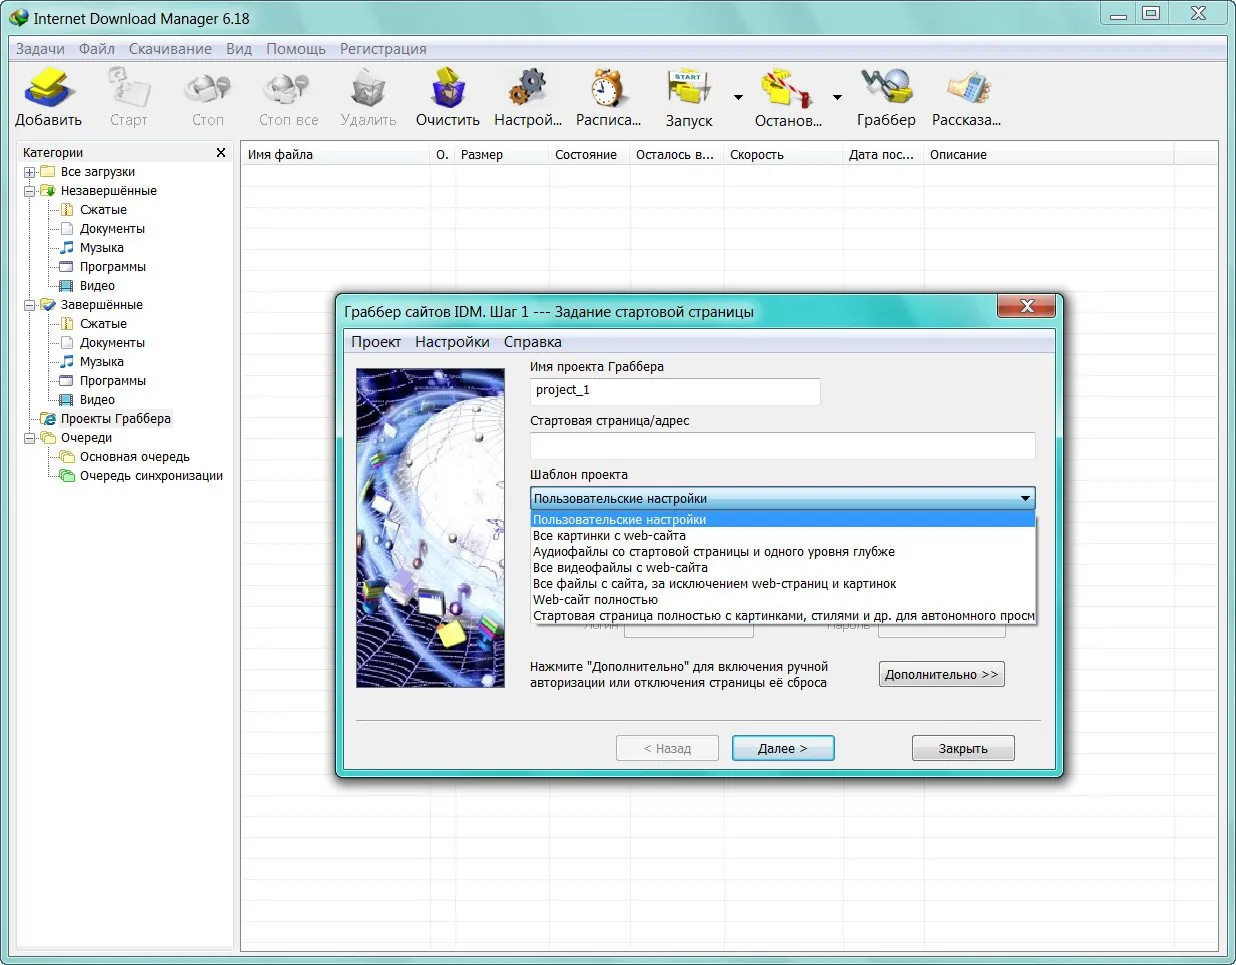Open the Проект menu in Grabber dialog
This screenshot has height=965, width=1236.
pyautogui.click(x=376, y=342)
